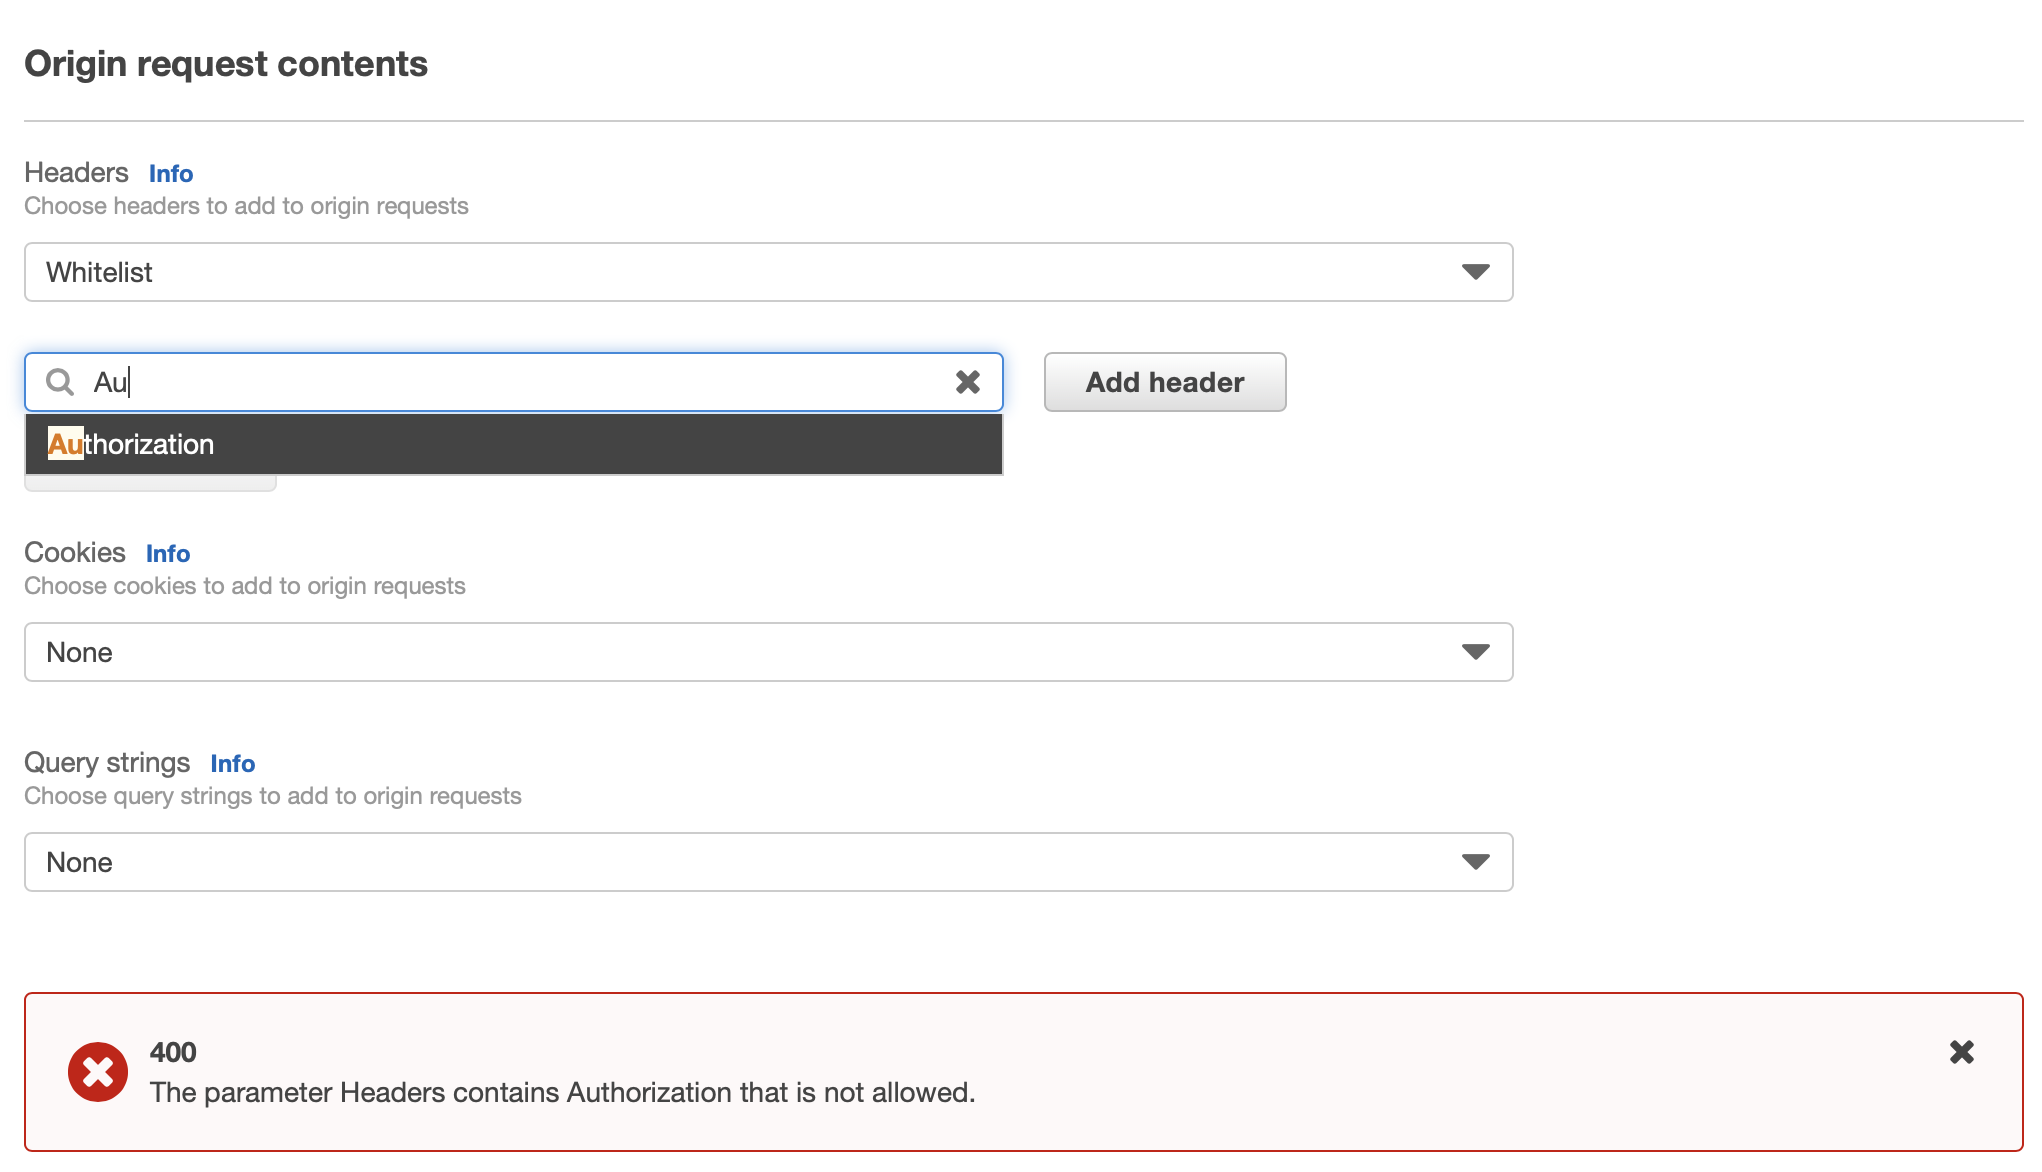This screenshot has height=1172, width=2042.
Task: Click 'Choose query strings to add to origin requests'
Action: click(273, 796)
